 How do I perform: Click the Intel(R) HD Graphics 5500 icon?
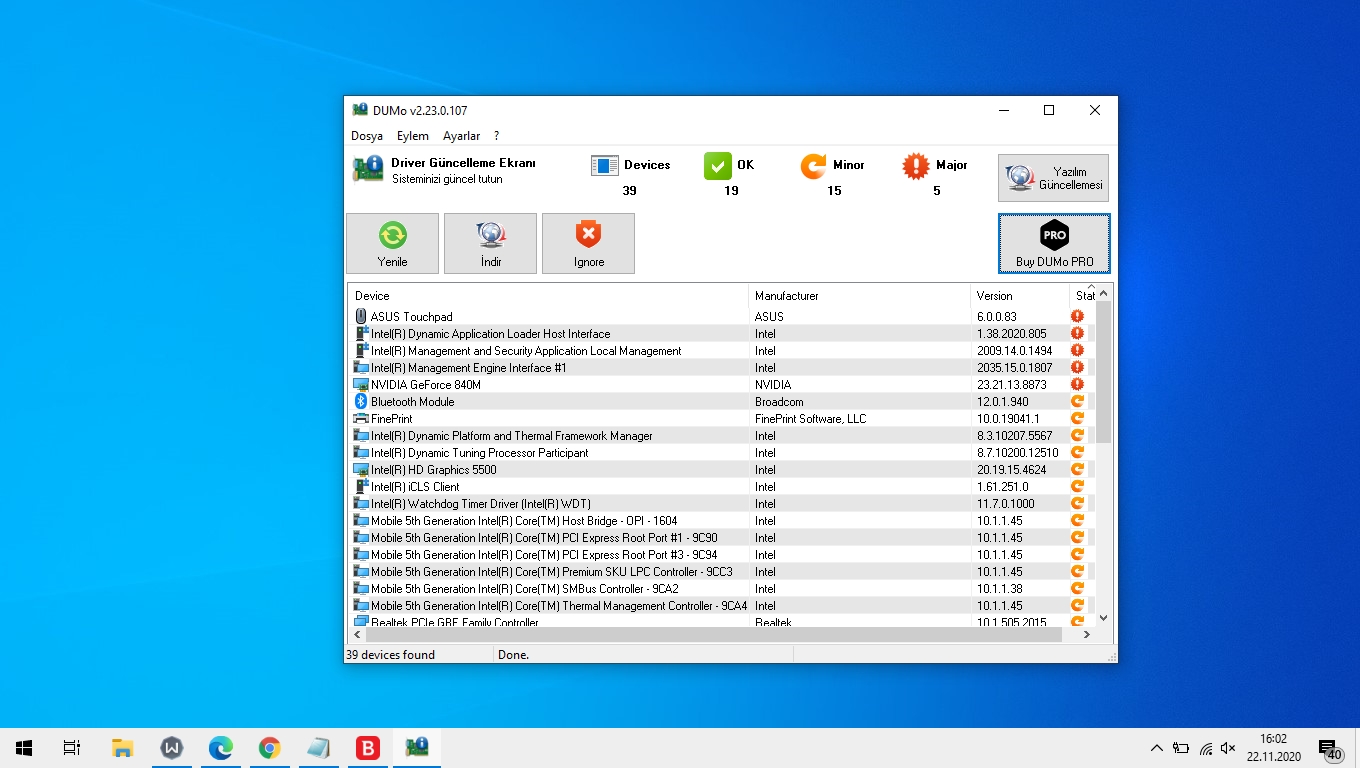361,470
